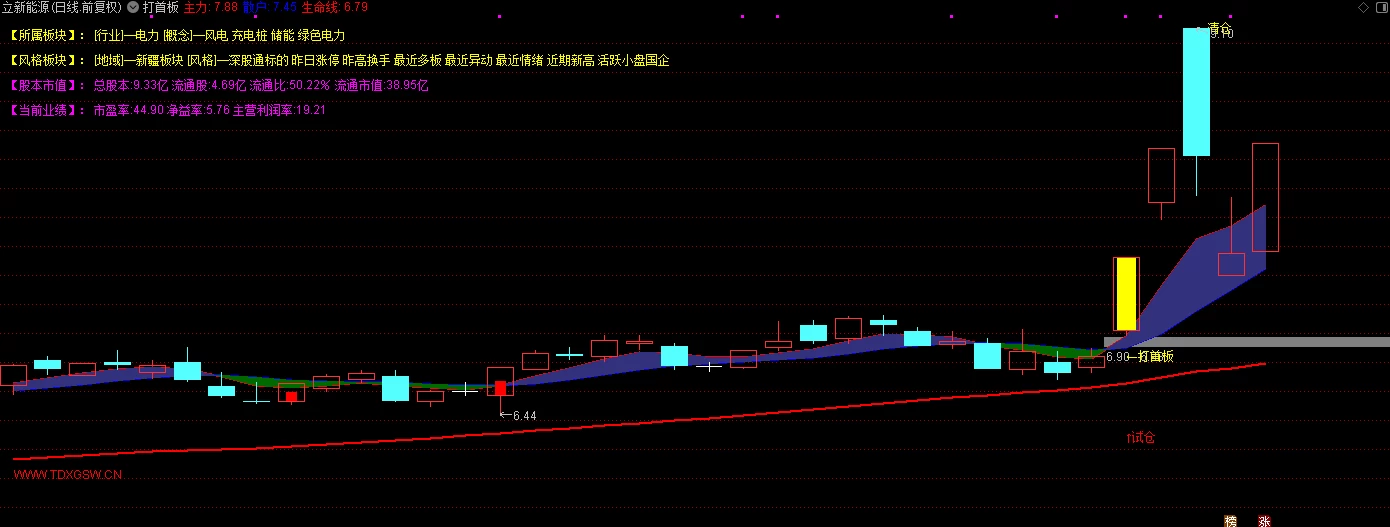Click the yellow limit-up candlestick
1390x527 pixels.
click(1126, 294)
